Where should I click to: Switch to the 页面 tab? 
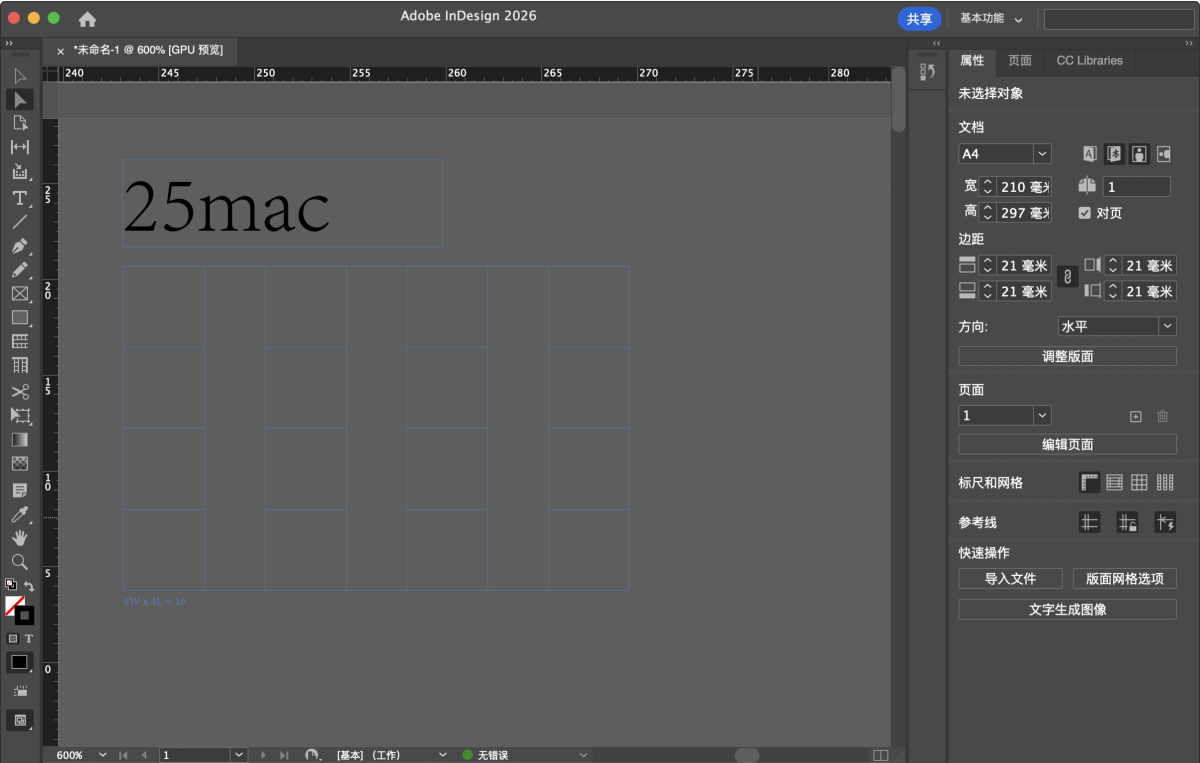(x=1020, y=61)
